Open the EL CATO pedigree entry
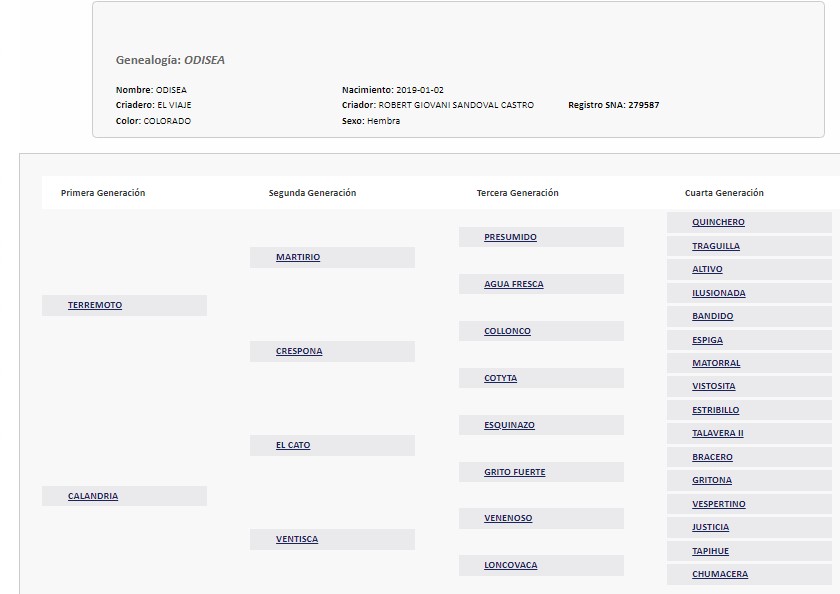 [x=293, y=445]
